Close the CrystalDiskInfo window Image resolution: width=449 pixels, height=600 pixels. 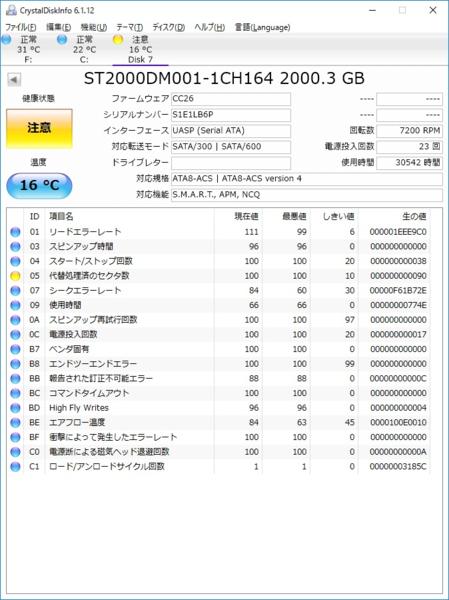[433, 10]
